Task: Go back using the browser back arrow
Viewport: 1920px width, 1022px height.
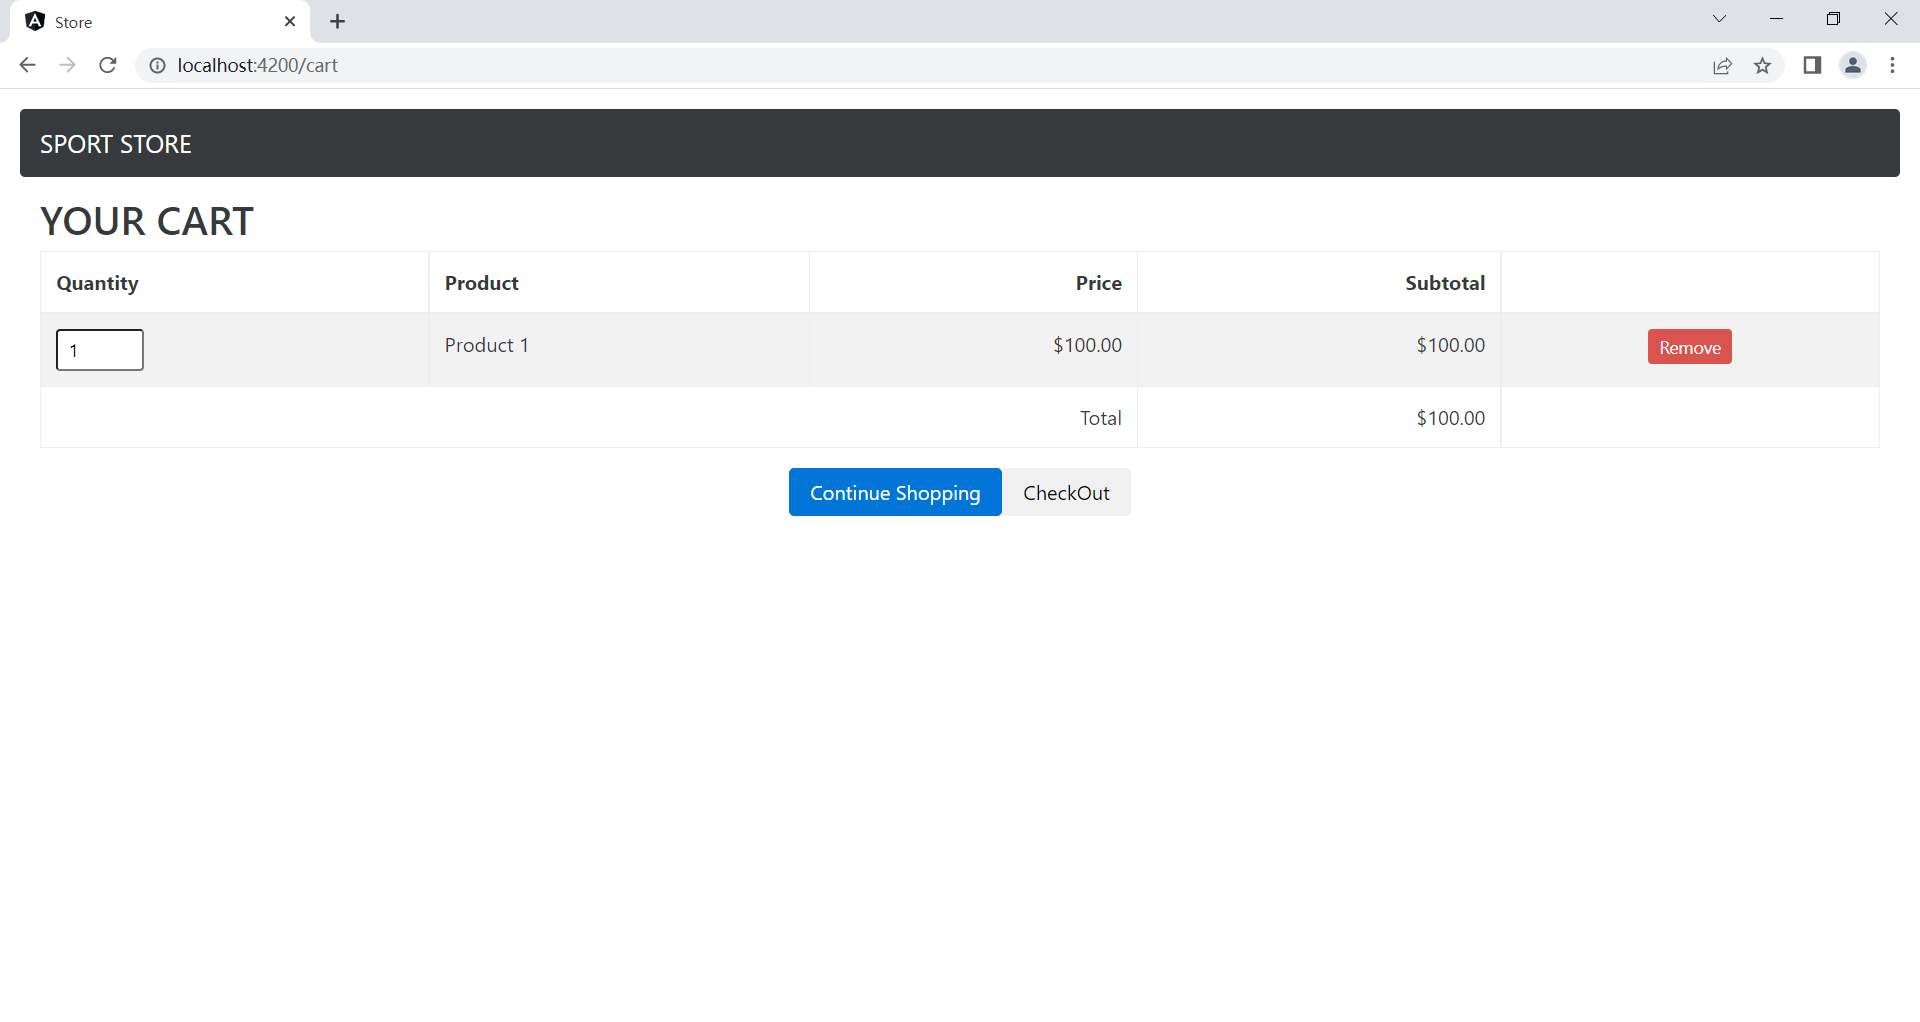Action: coord(27,65)
